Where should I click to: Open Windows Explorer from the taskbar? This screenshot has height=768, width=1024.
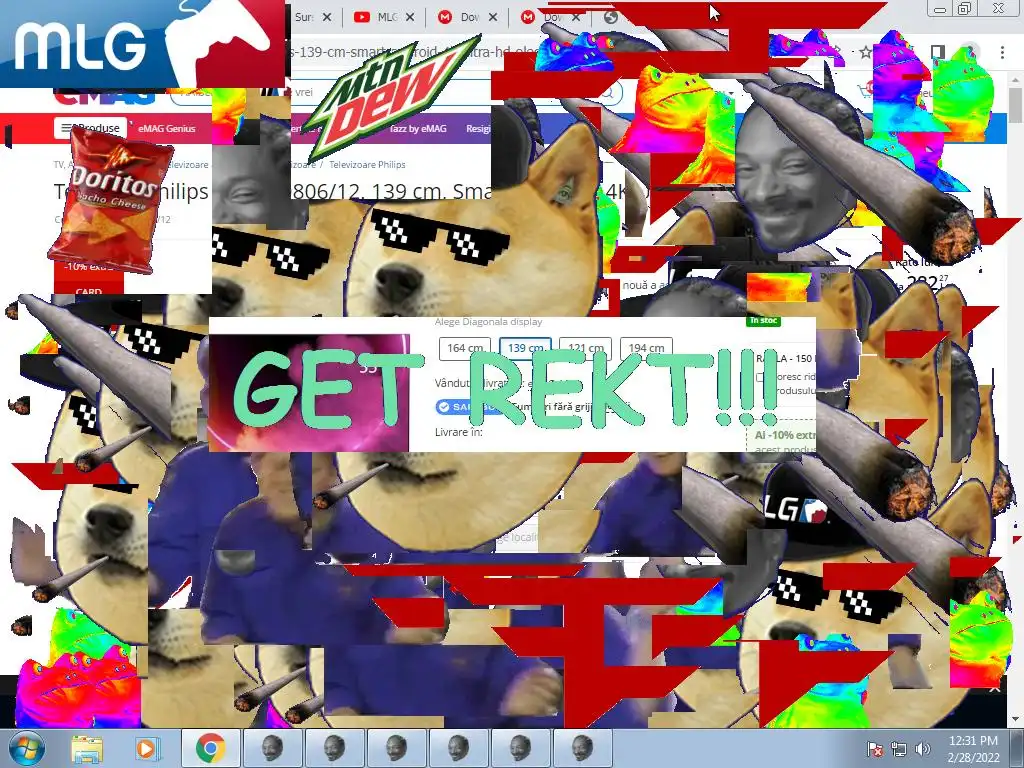[x=87, y=749]
